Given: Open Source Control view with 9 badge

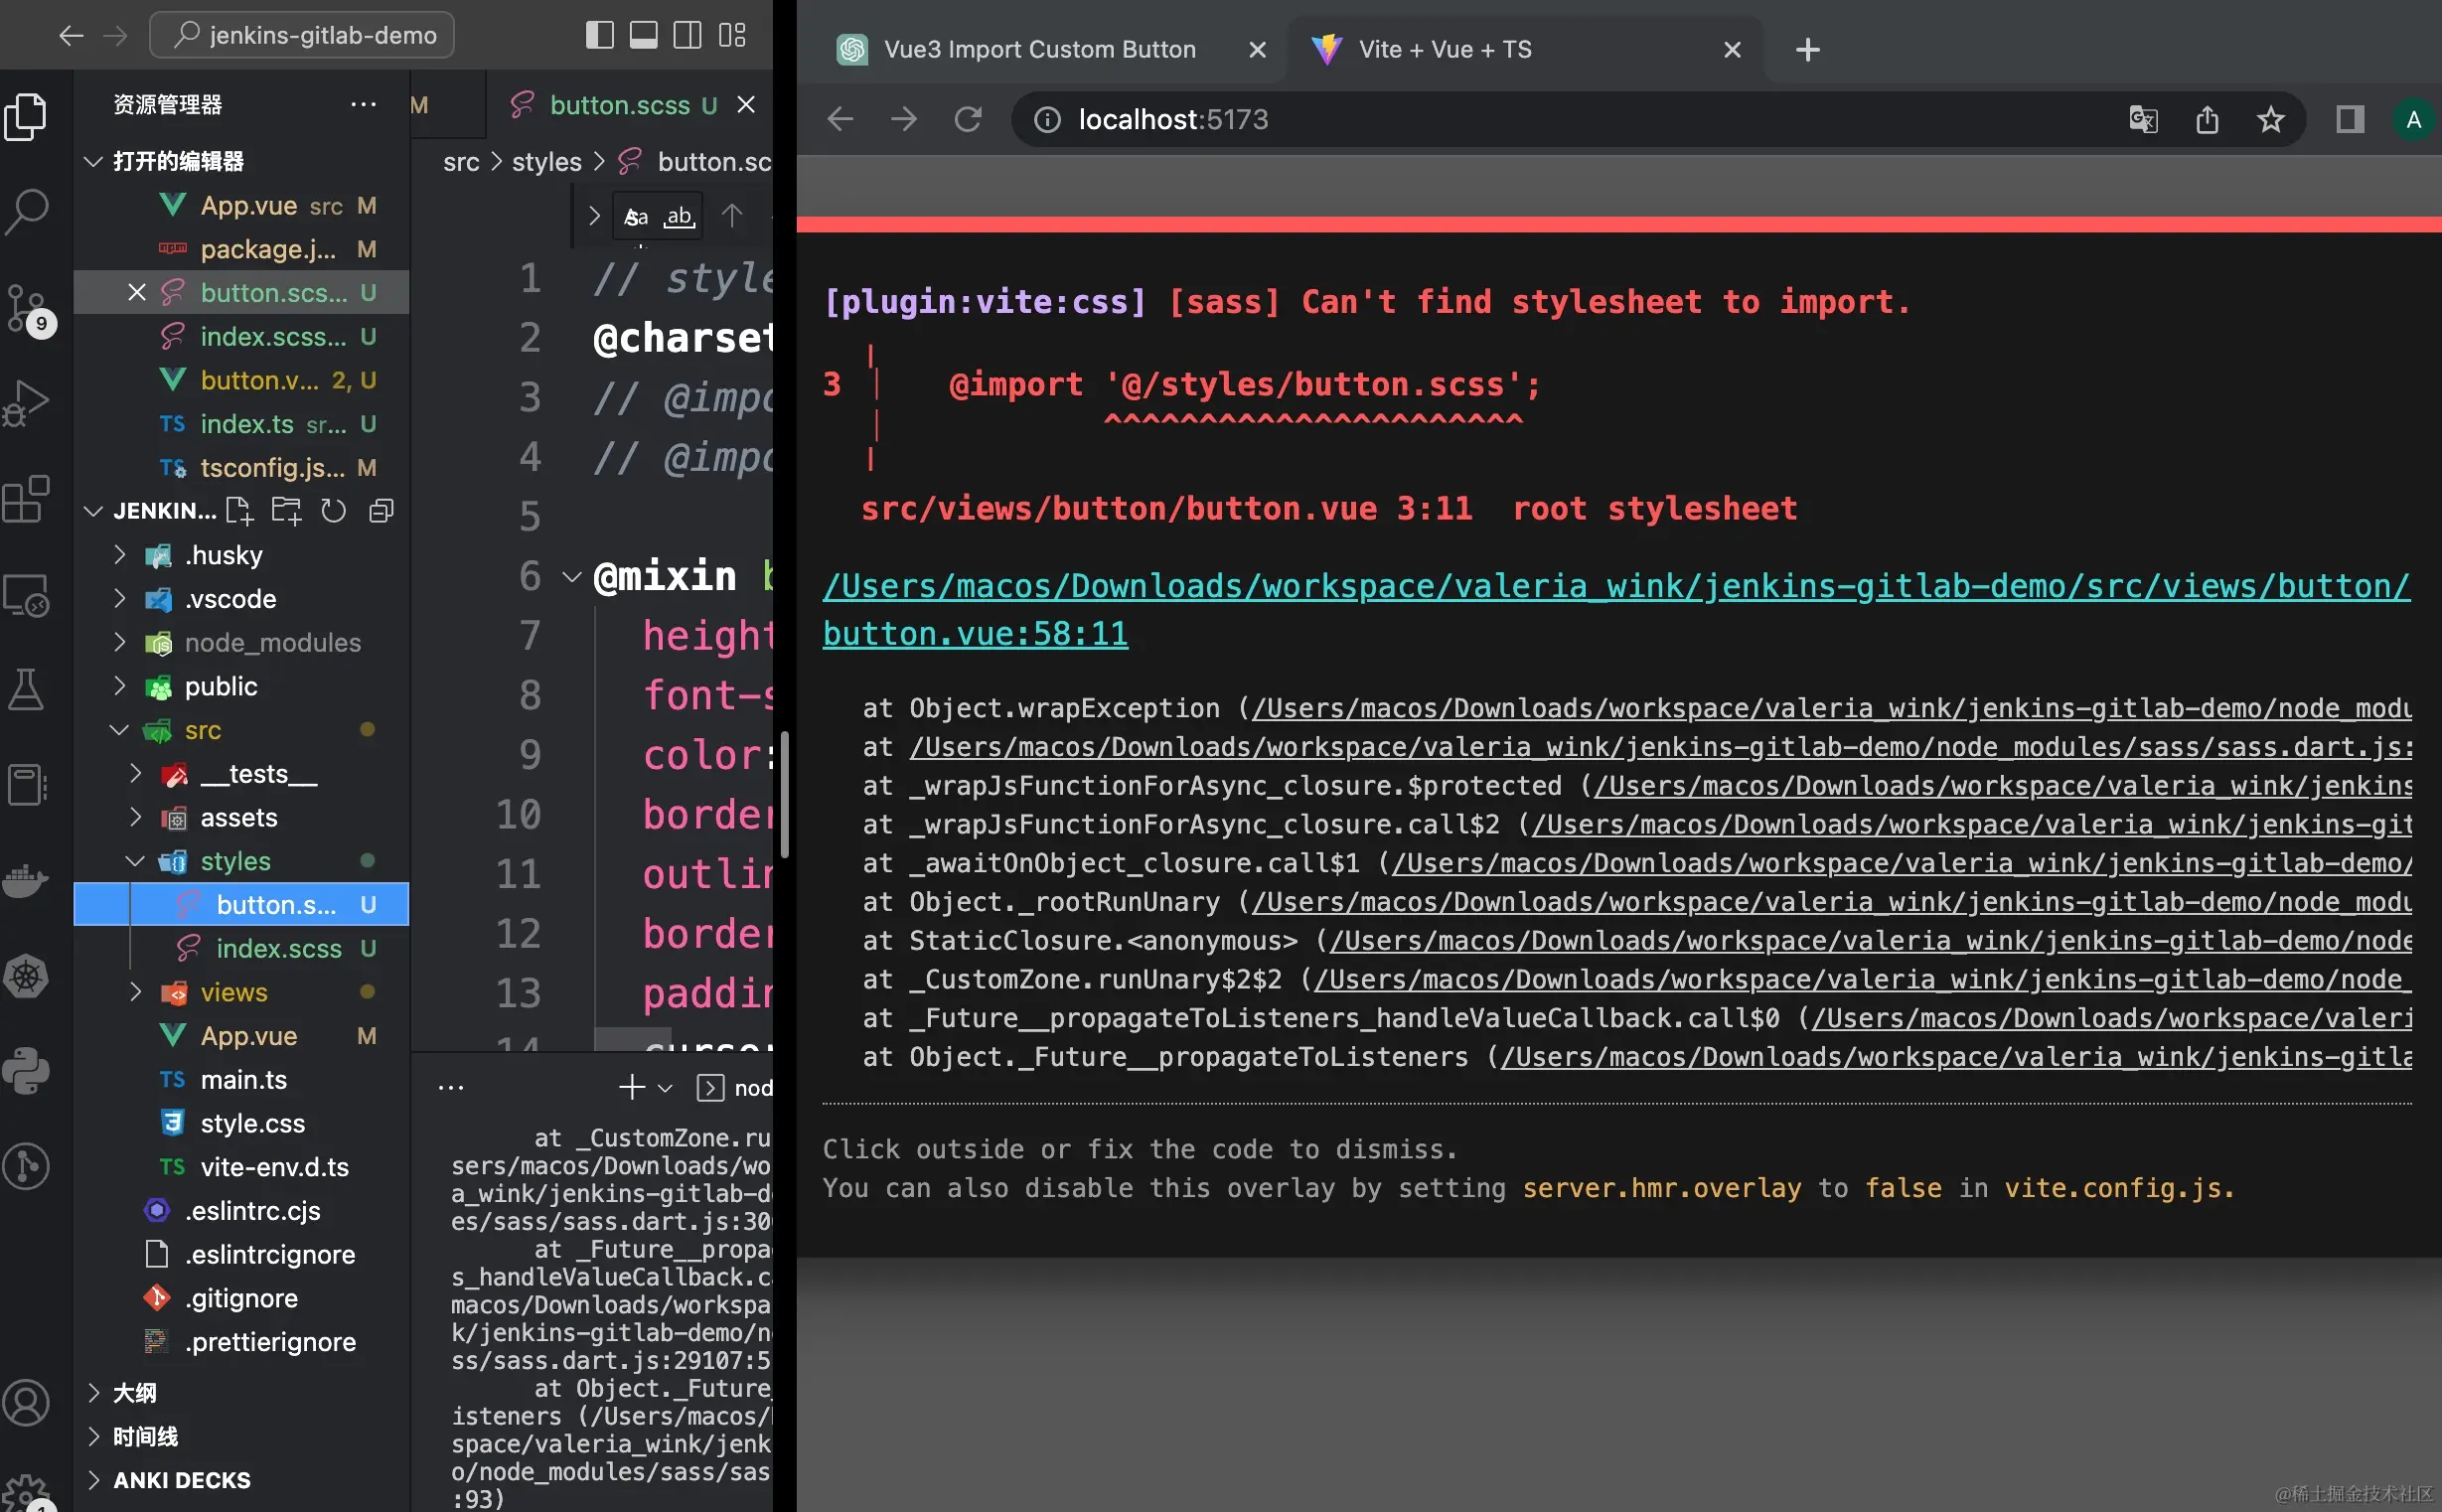Looking at the screenshot, I should (27, 308).
